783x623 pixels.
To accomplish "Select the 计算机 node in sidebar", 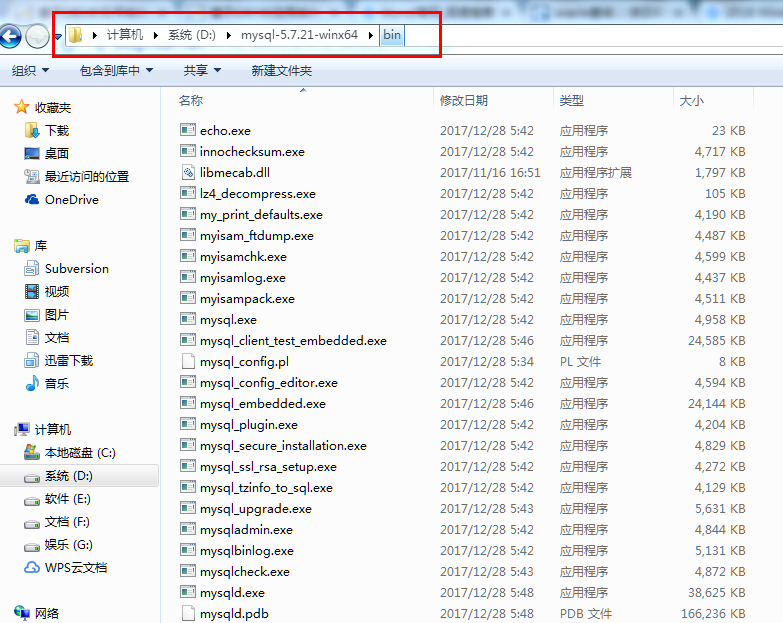I will click(43, 429).
